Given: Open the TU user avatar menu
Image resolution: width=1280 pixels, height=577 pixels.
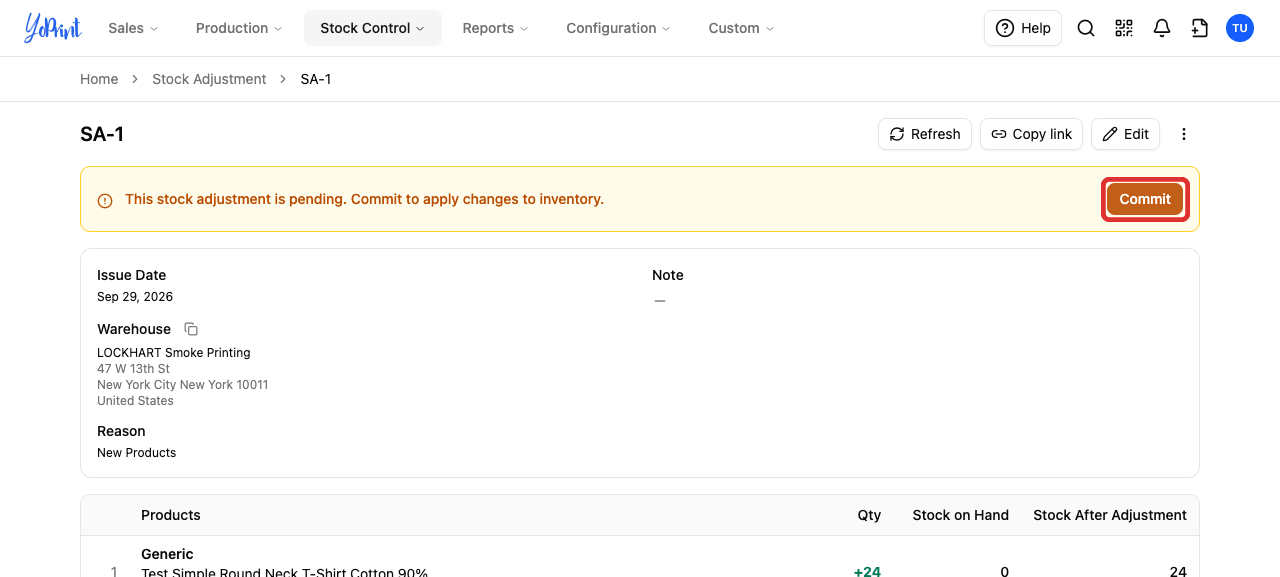Looking at the screenshot, I should point(1239,28).
